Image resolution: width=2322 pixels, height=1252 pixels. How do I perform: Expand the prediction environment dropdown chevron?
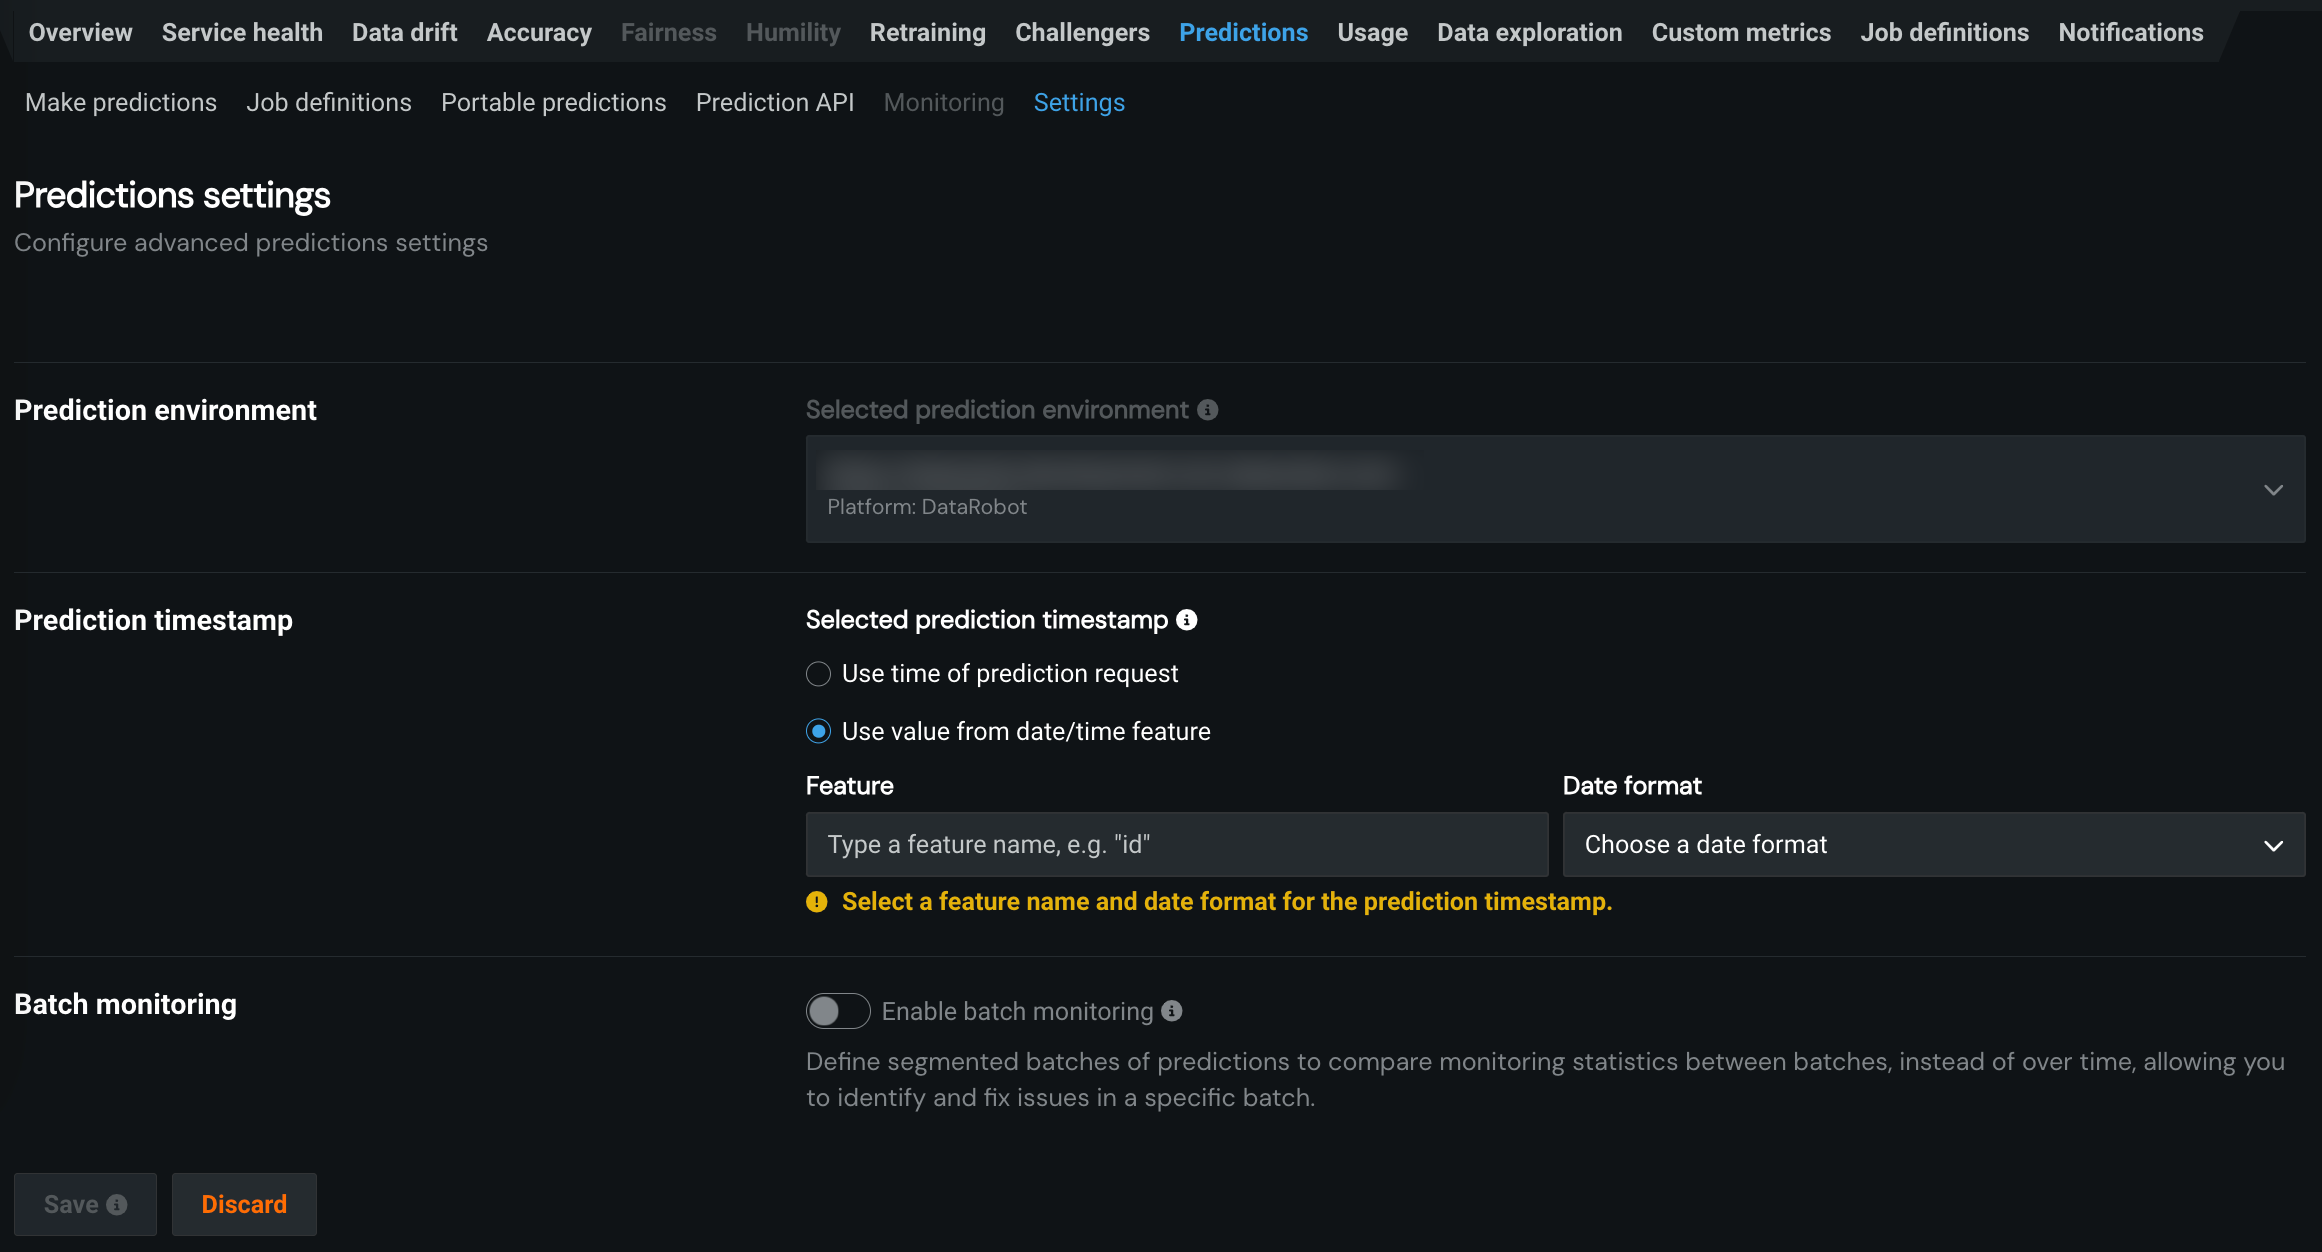[2273, 490]
